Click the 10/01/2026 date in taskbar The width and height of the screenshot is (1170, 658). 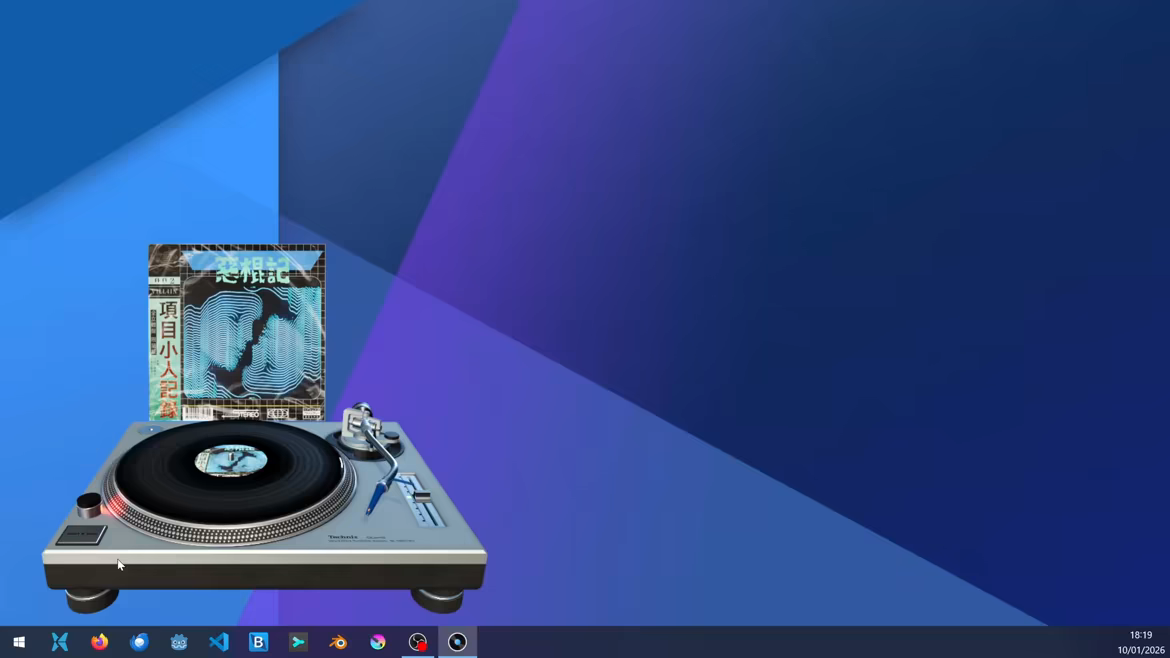pyautogui.click(x=1141, y=650)
